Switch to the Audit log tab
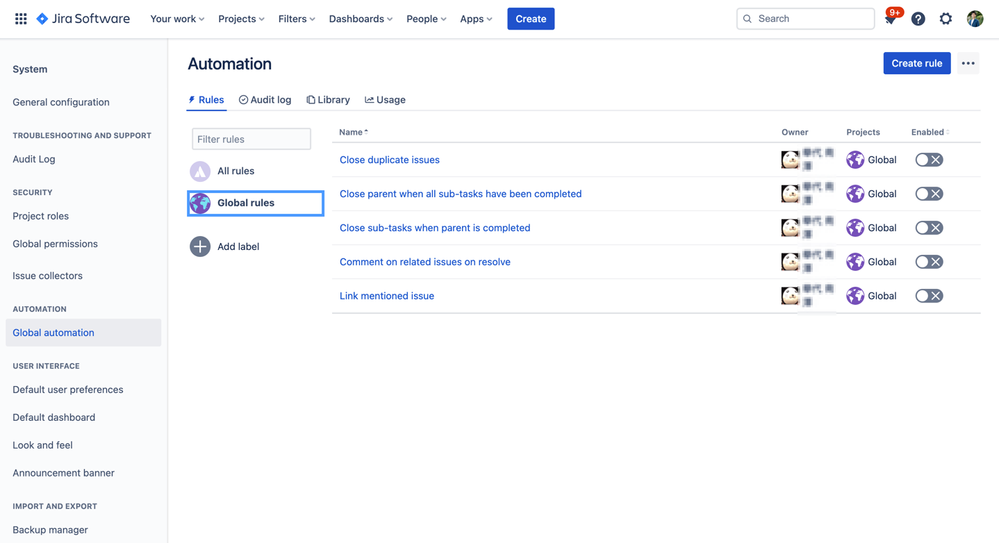 pyautogui.click(x=265, y=99)
